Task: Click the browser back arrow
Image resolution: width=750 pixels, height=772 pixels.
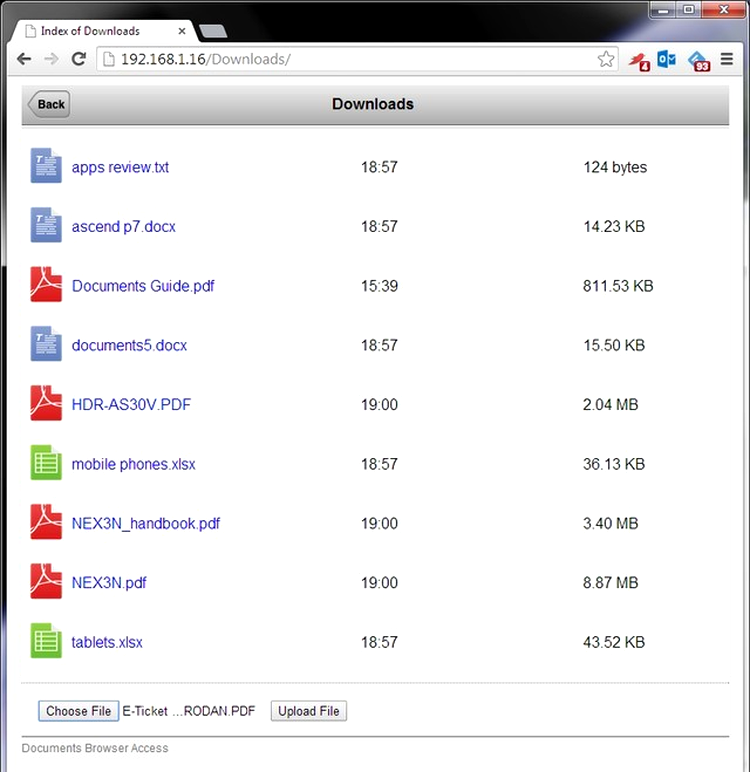Action: tap(24, 59)
